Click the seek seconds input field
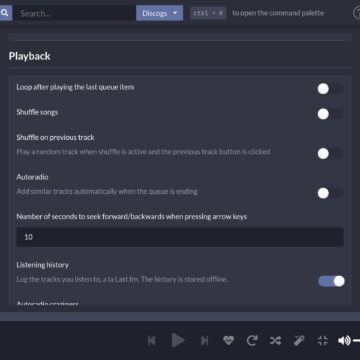 point(180,237)
